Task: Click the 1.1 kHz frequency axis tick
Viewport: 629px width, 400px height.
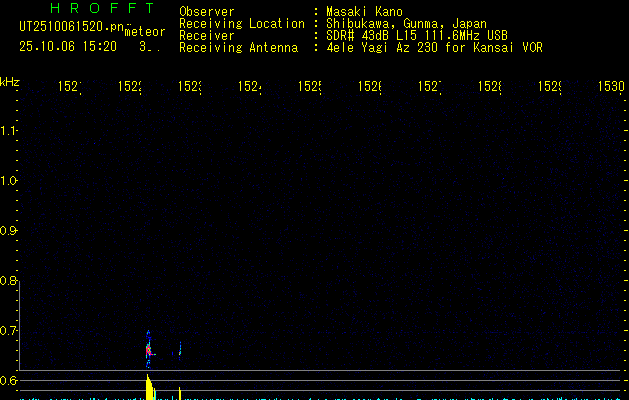Action: click(10, 131)
